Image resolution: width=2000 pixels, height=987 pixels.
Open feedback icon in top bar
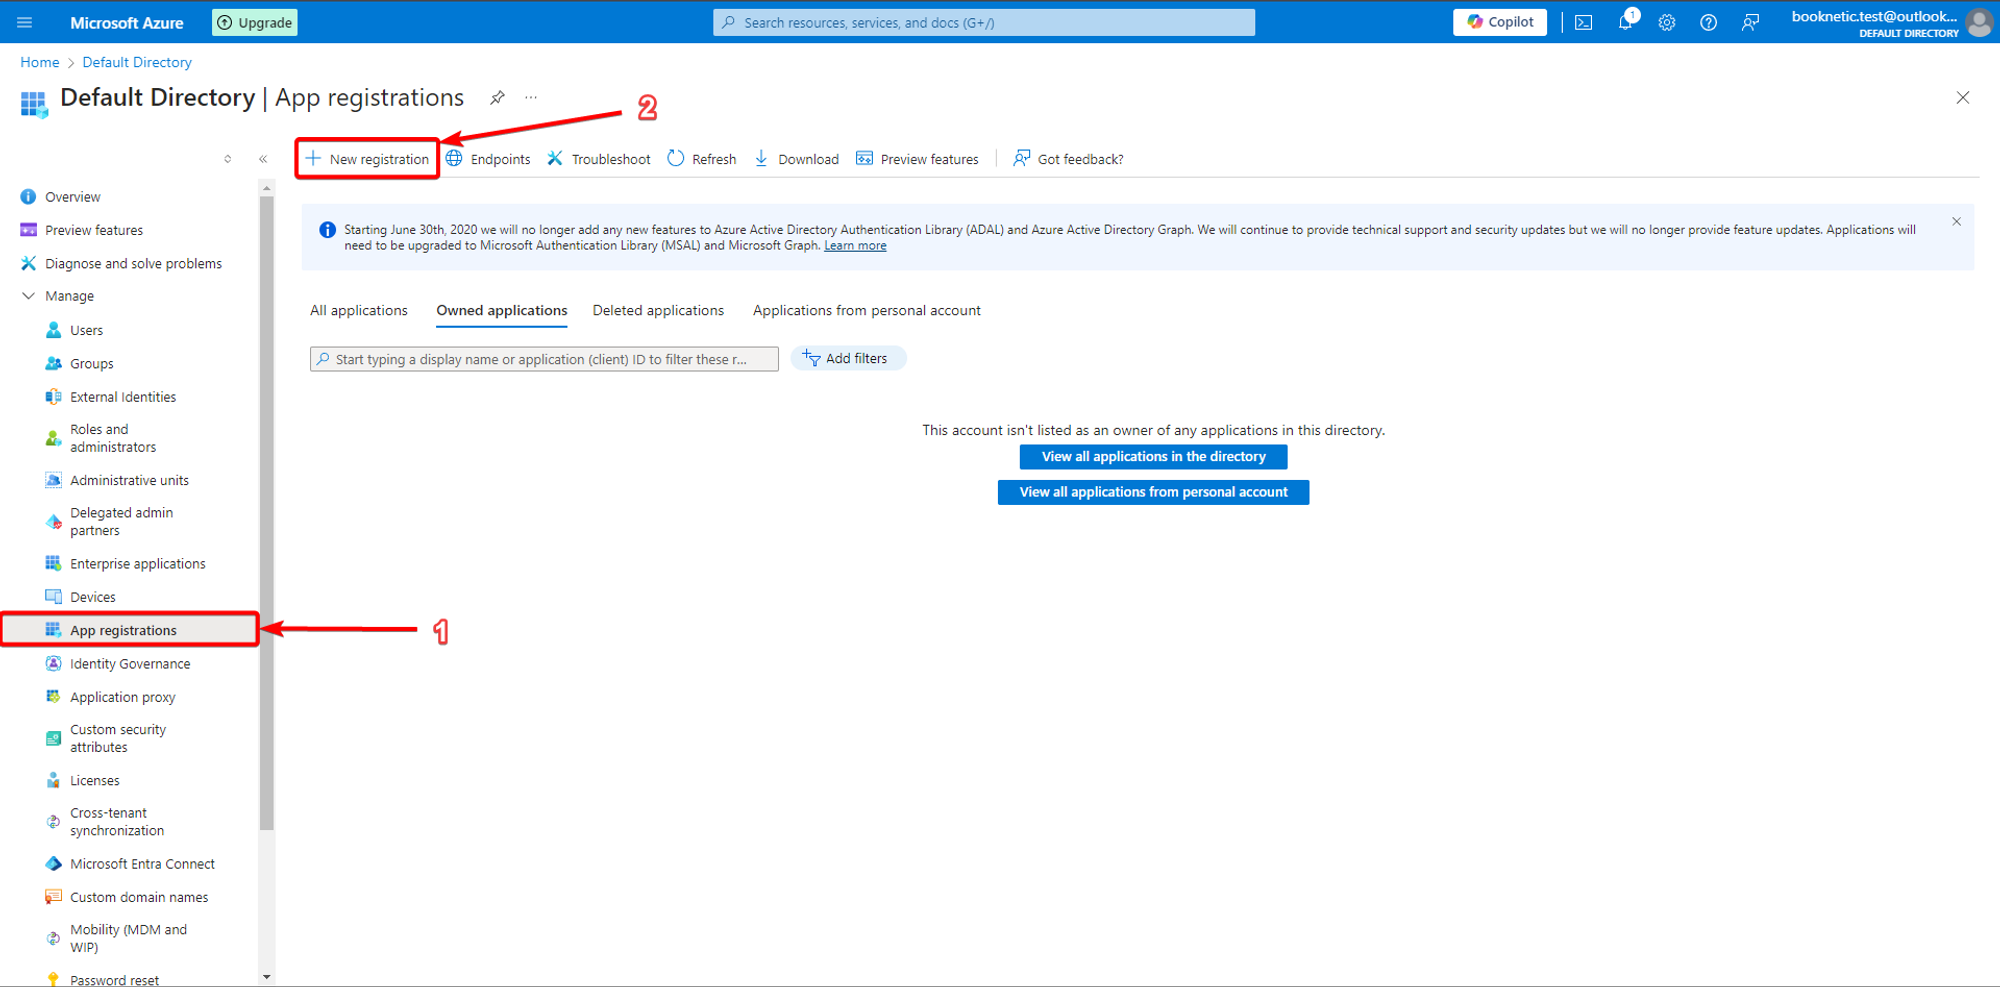[x=1750, y=22]
